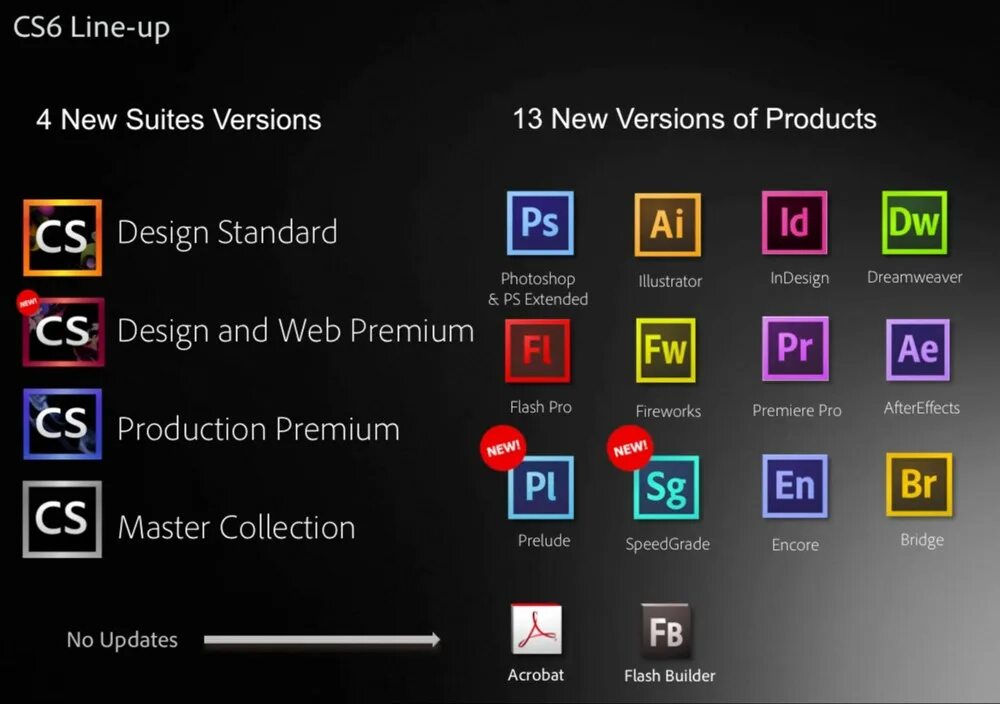
Task: Click the 'Dreamweaver' caption
Action: [x=915, y=277]
